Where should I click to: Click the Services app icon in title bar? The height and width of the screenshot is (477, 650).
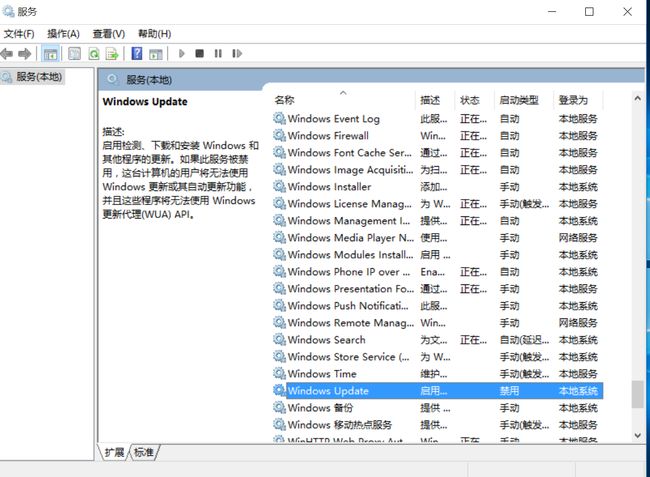[8, 11]
